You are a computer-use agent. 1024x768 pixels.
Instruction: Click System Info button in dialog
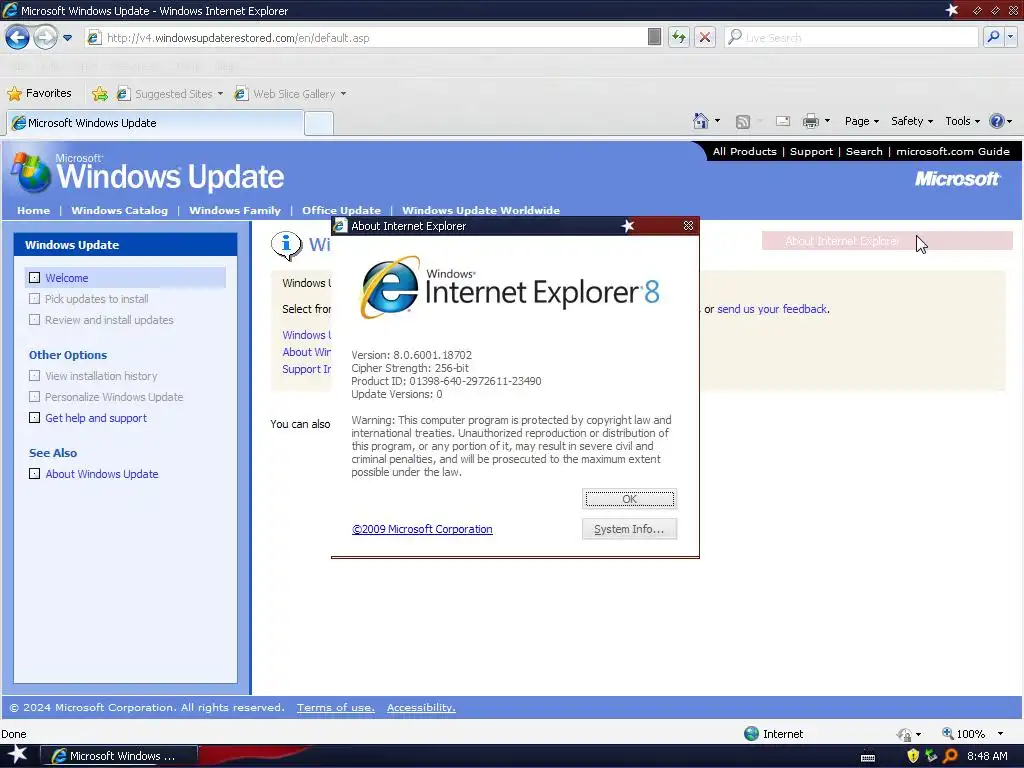[630, 529]
